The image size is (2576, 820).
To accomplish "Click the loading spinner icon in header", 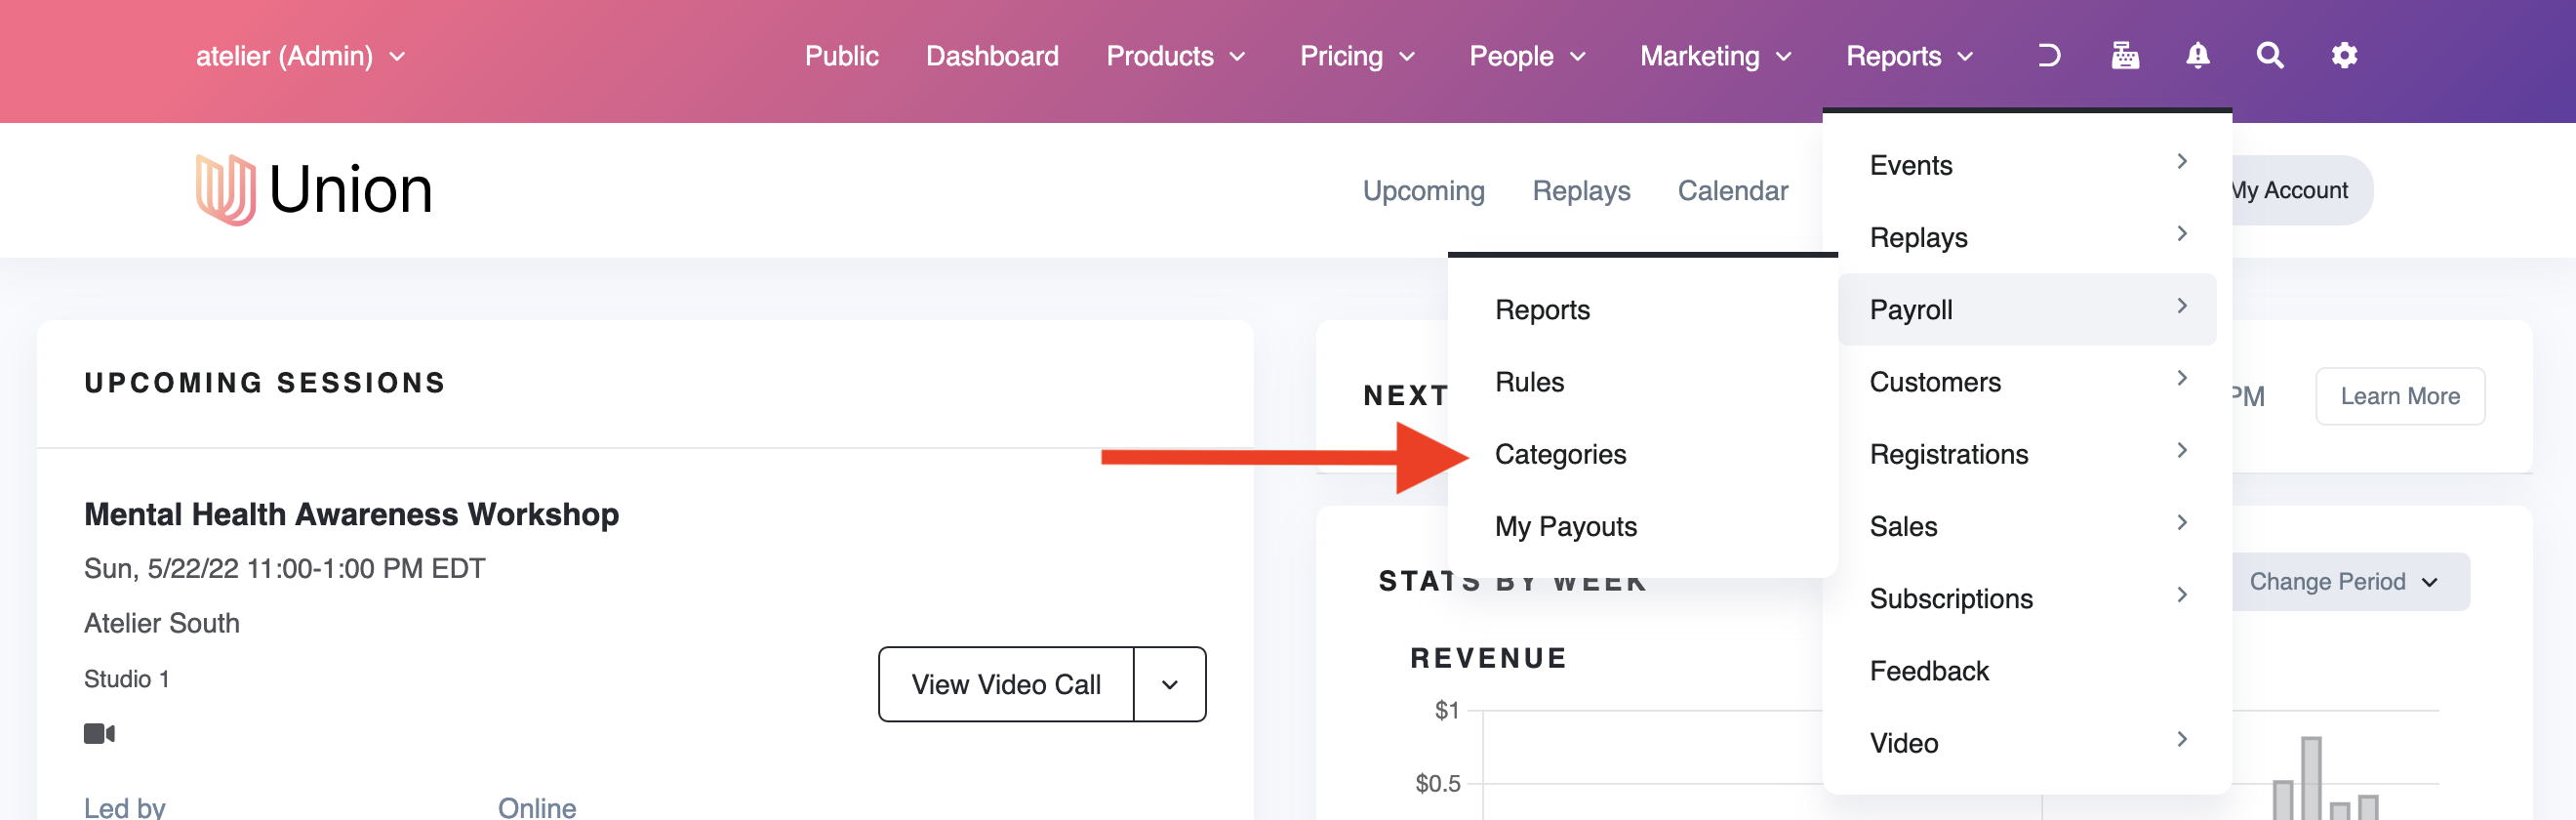I will (2049, 56).
